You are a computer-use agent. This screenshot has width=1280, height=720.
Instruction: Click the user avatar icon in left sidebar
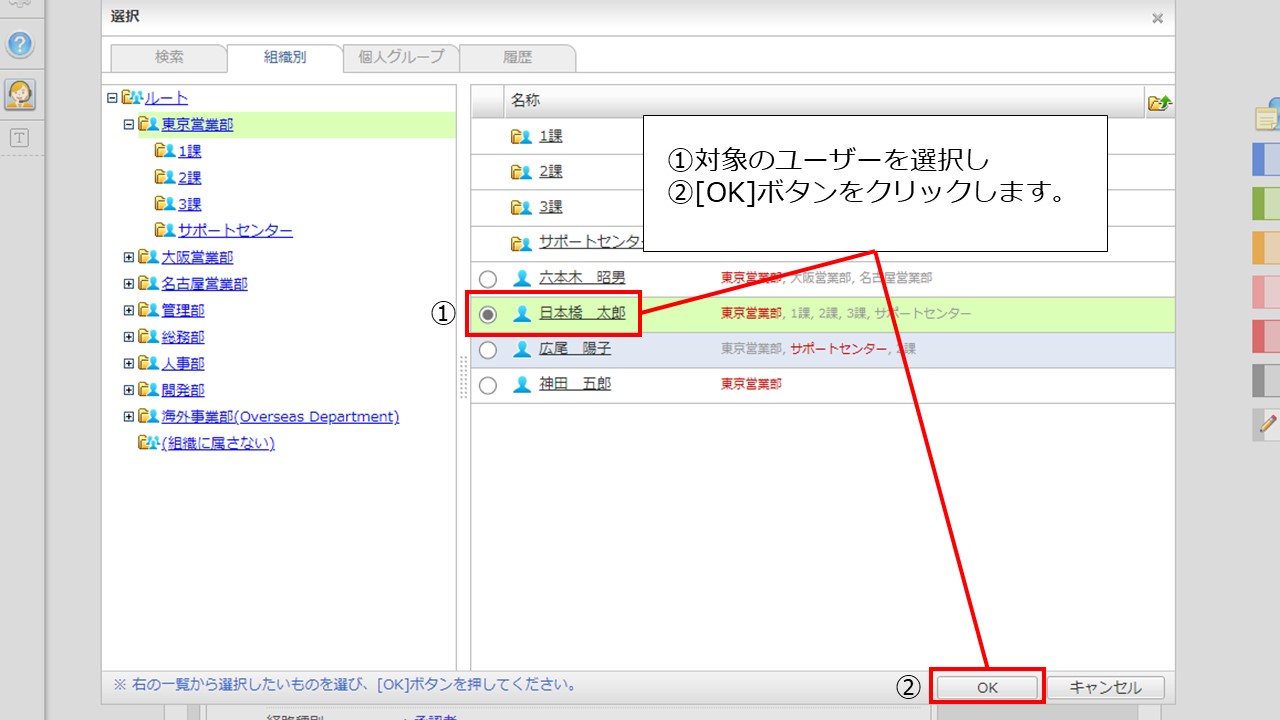[20, 94]
